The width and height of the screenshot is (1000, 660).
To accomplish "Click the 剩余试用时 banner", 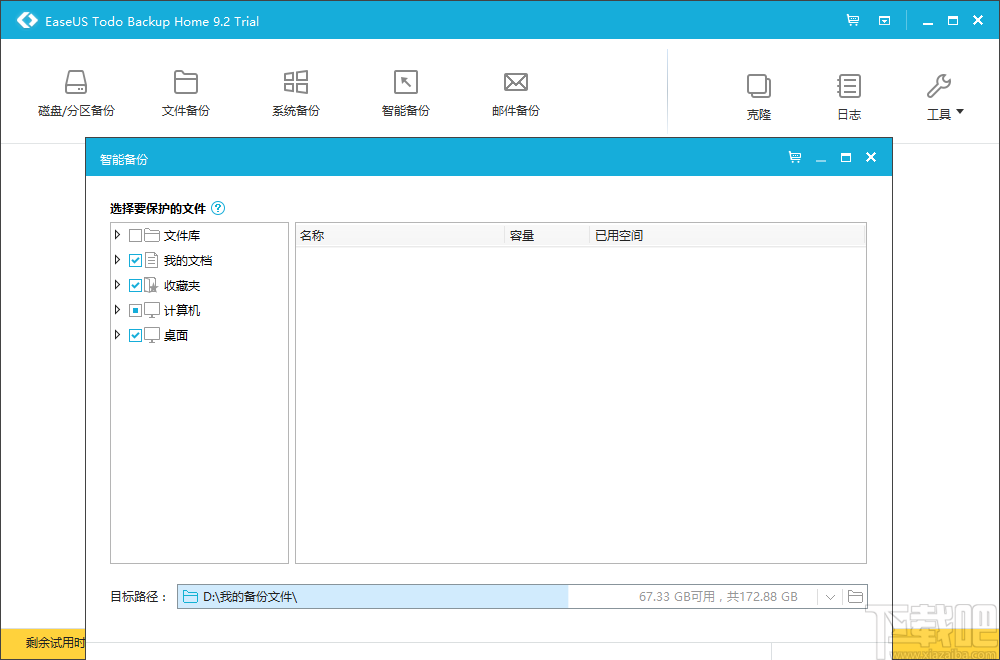I will pos(42,645).
